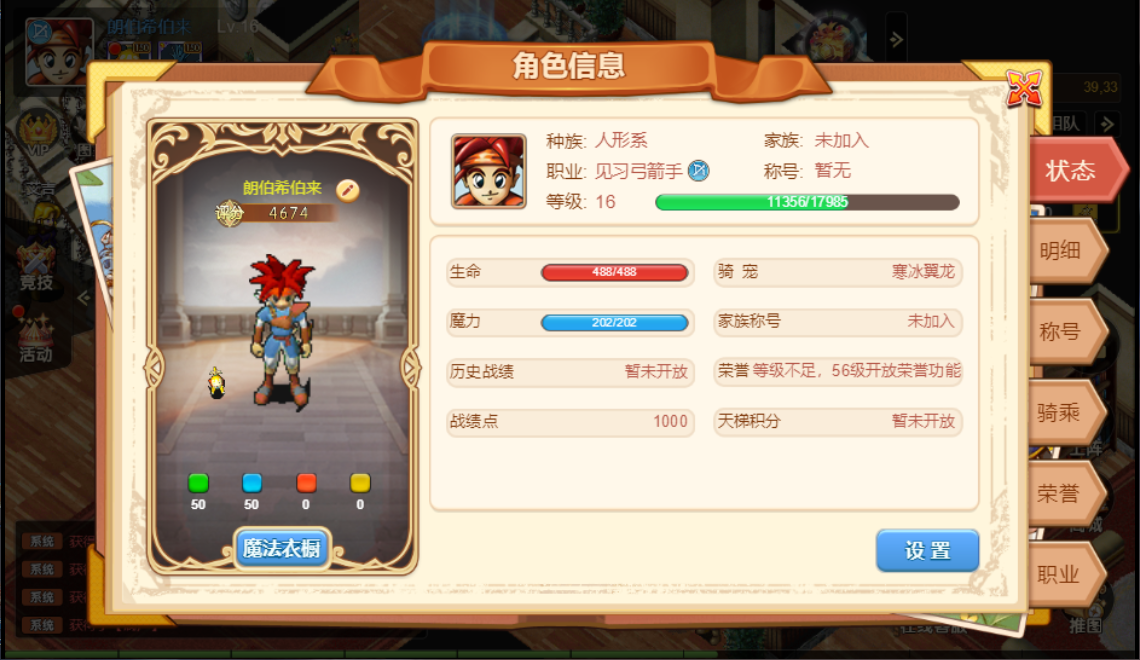The width and height of the screenshot is (1140, 660).
Task: Click the character portrait avatar in info panel
Action: click(x=489, y=172)
